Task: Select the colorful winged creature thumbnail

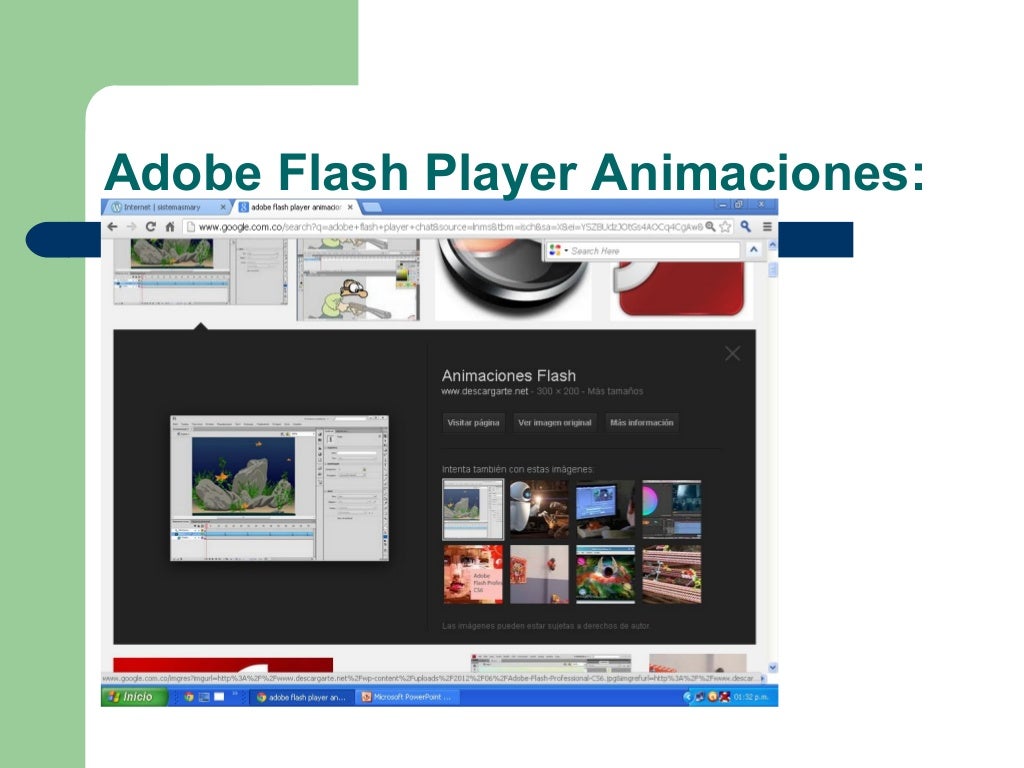Action: 605,574
